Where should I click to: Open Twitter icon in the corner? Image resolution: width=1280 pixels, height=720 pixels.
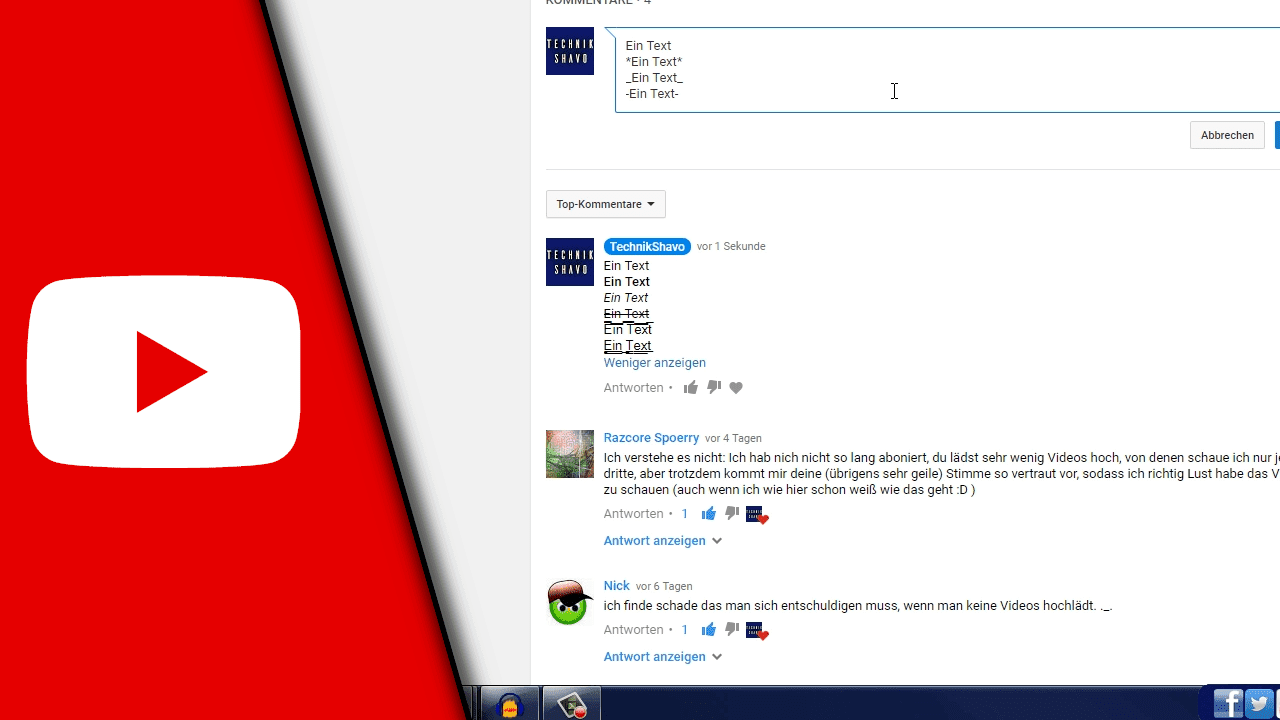(x=1260, y=703)
